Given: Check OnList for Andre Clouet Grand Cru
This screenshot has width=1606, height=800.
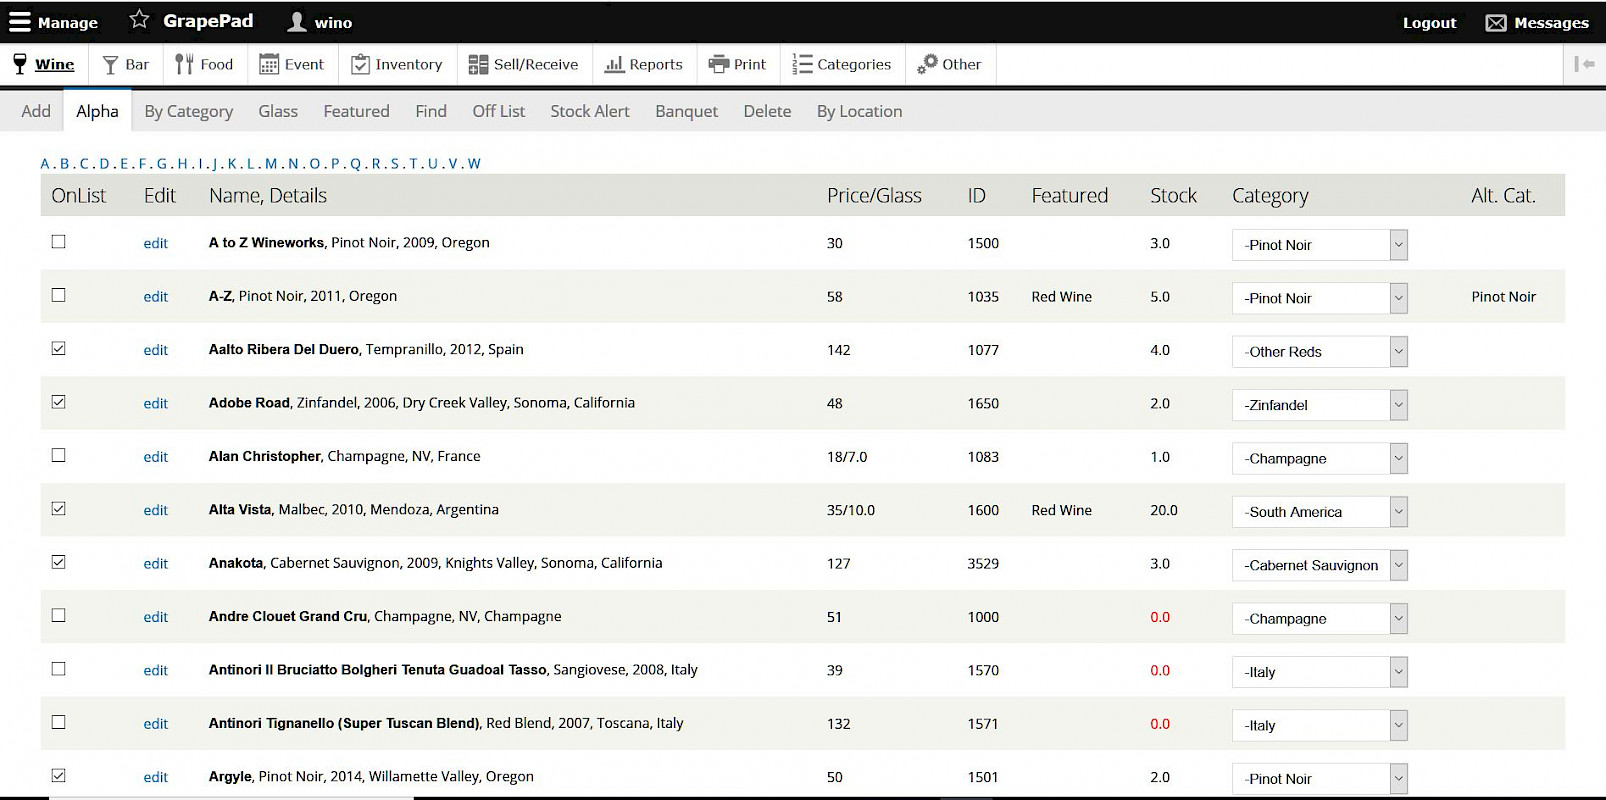Looking at the screenshot, I should coord(58,615).
